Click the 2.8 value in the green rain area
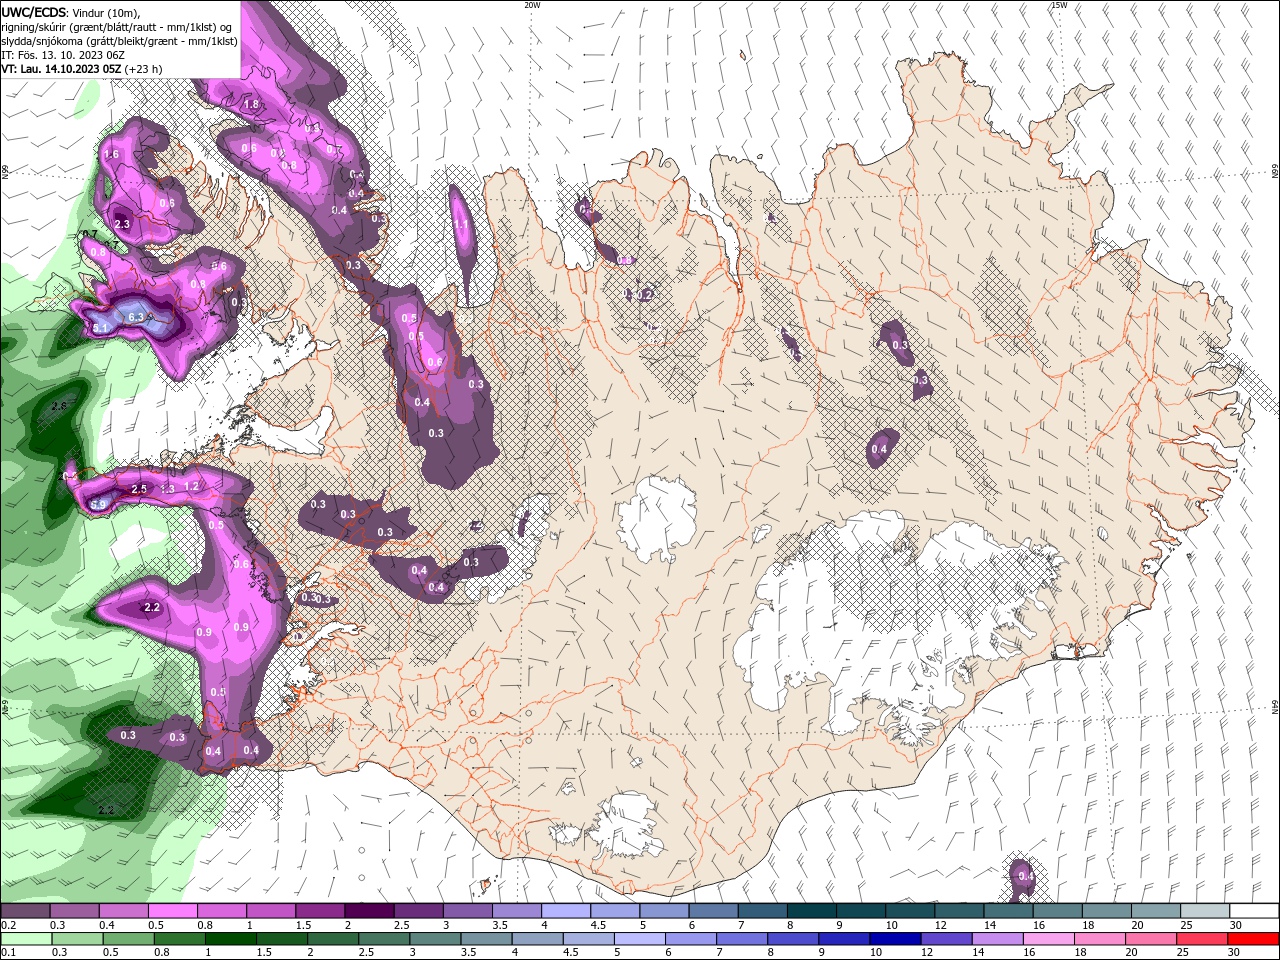Image resolution: width=1280 pixels, height=960 pixels. [x=59, y=406]
